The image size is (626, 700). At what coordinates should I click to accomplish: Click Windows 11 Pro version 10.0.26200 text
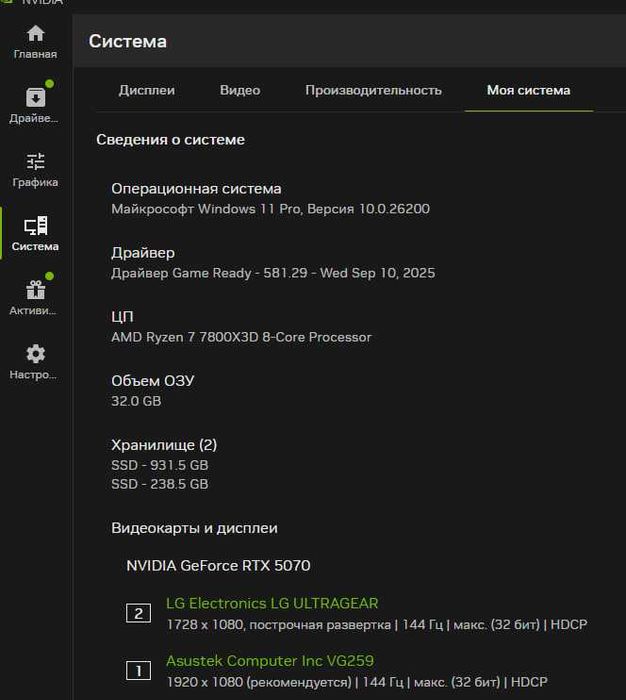click(271, 209)
